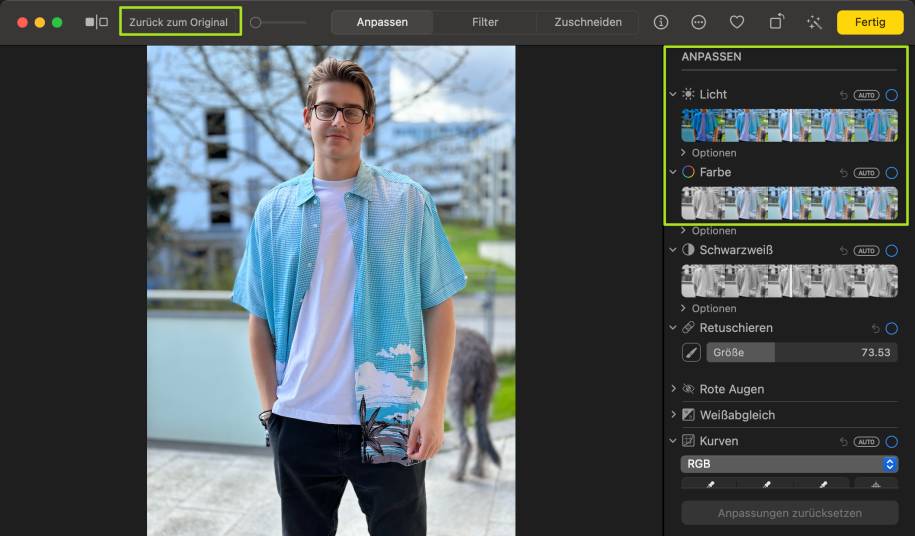Undo the Retuschieren adjustment with its arrow
The height and width of the screenshot is (536, 915).
point(875,328)
